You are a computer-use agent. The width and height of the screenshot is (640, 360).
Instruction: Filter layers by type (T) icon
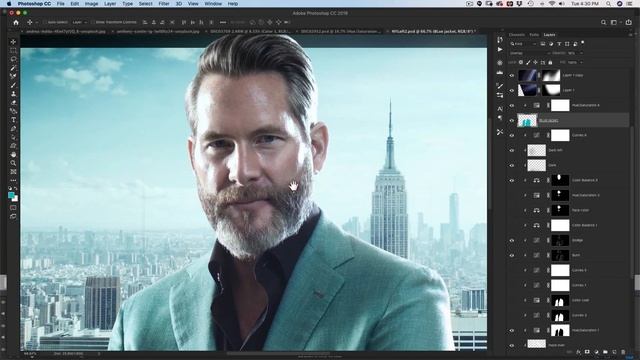[x=559, y=44]
